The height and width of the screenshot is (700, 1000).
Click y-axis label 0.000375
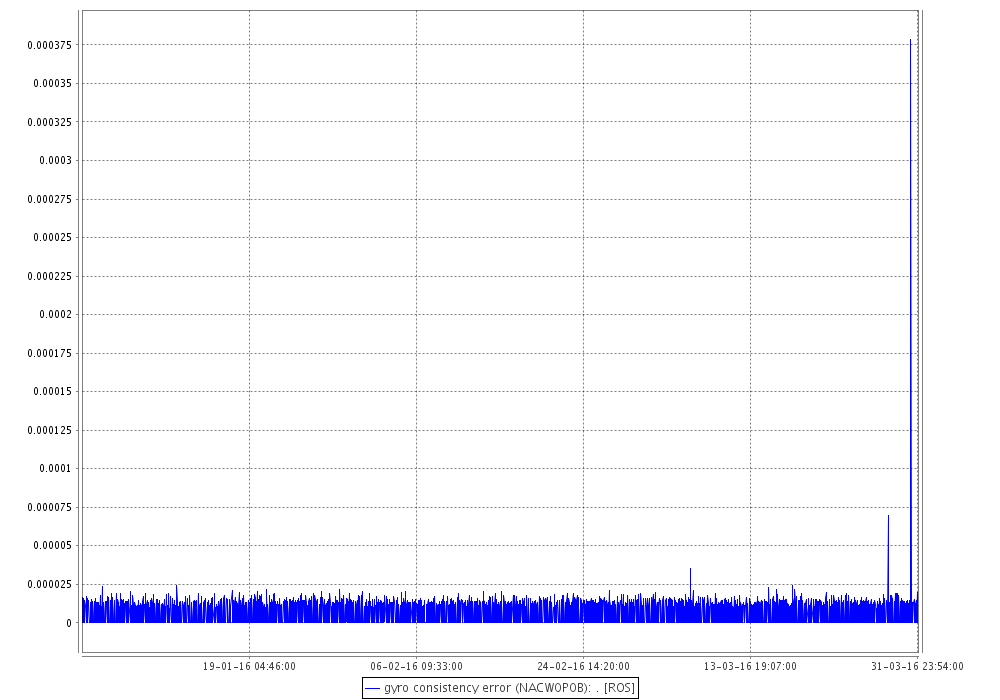50,45
